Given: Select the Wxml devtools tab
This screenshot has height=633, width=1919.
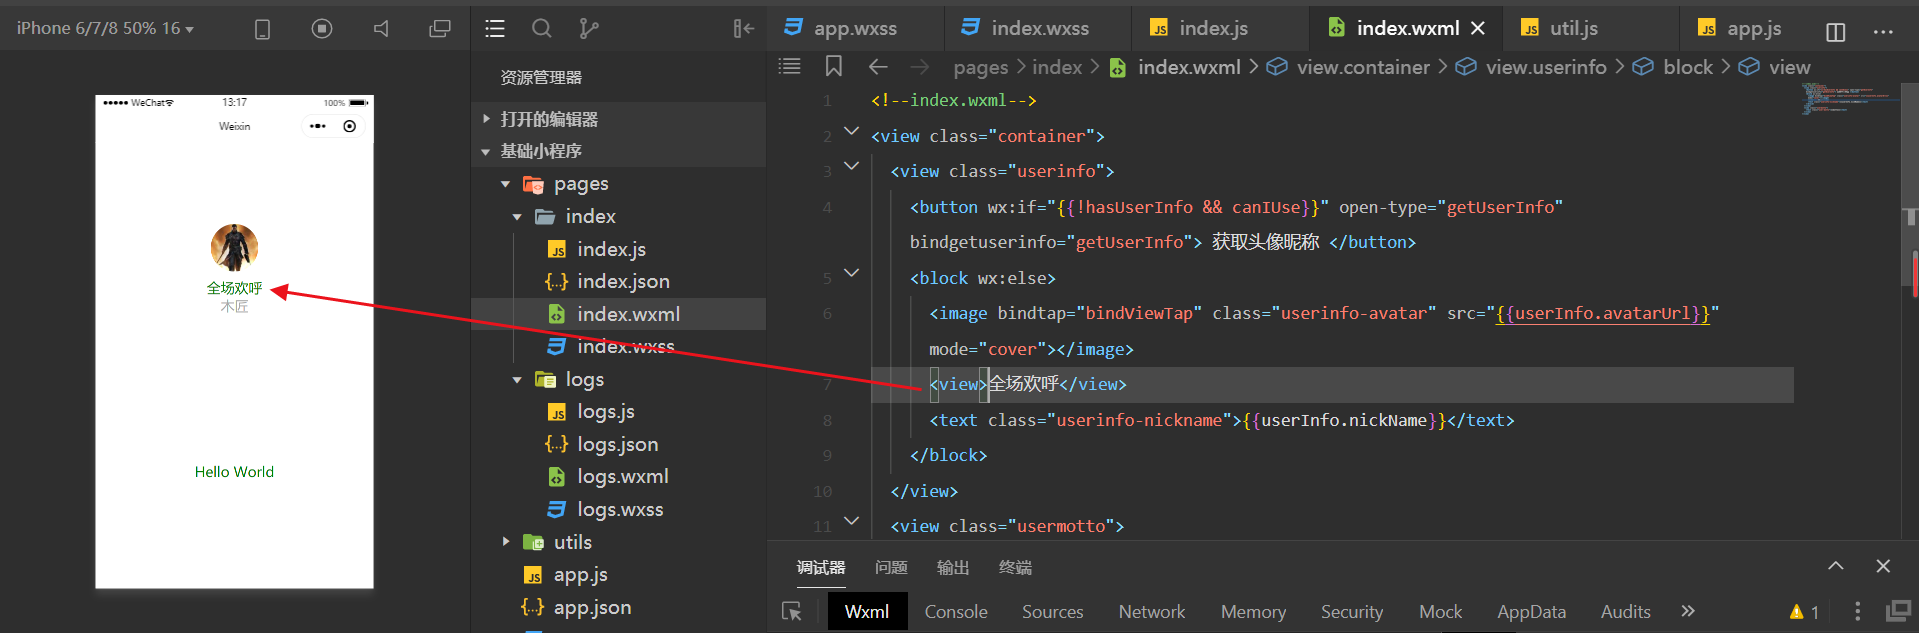Looking at the screenshot, I should click(867, 611).
